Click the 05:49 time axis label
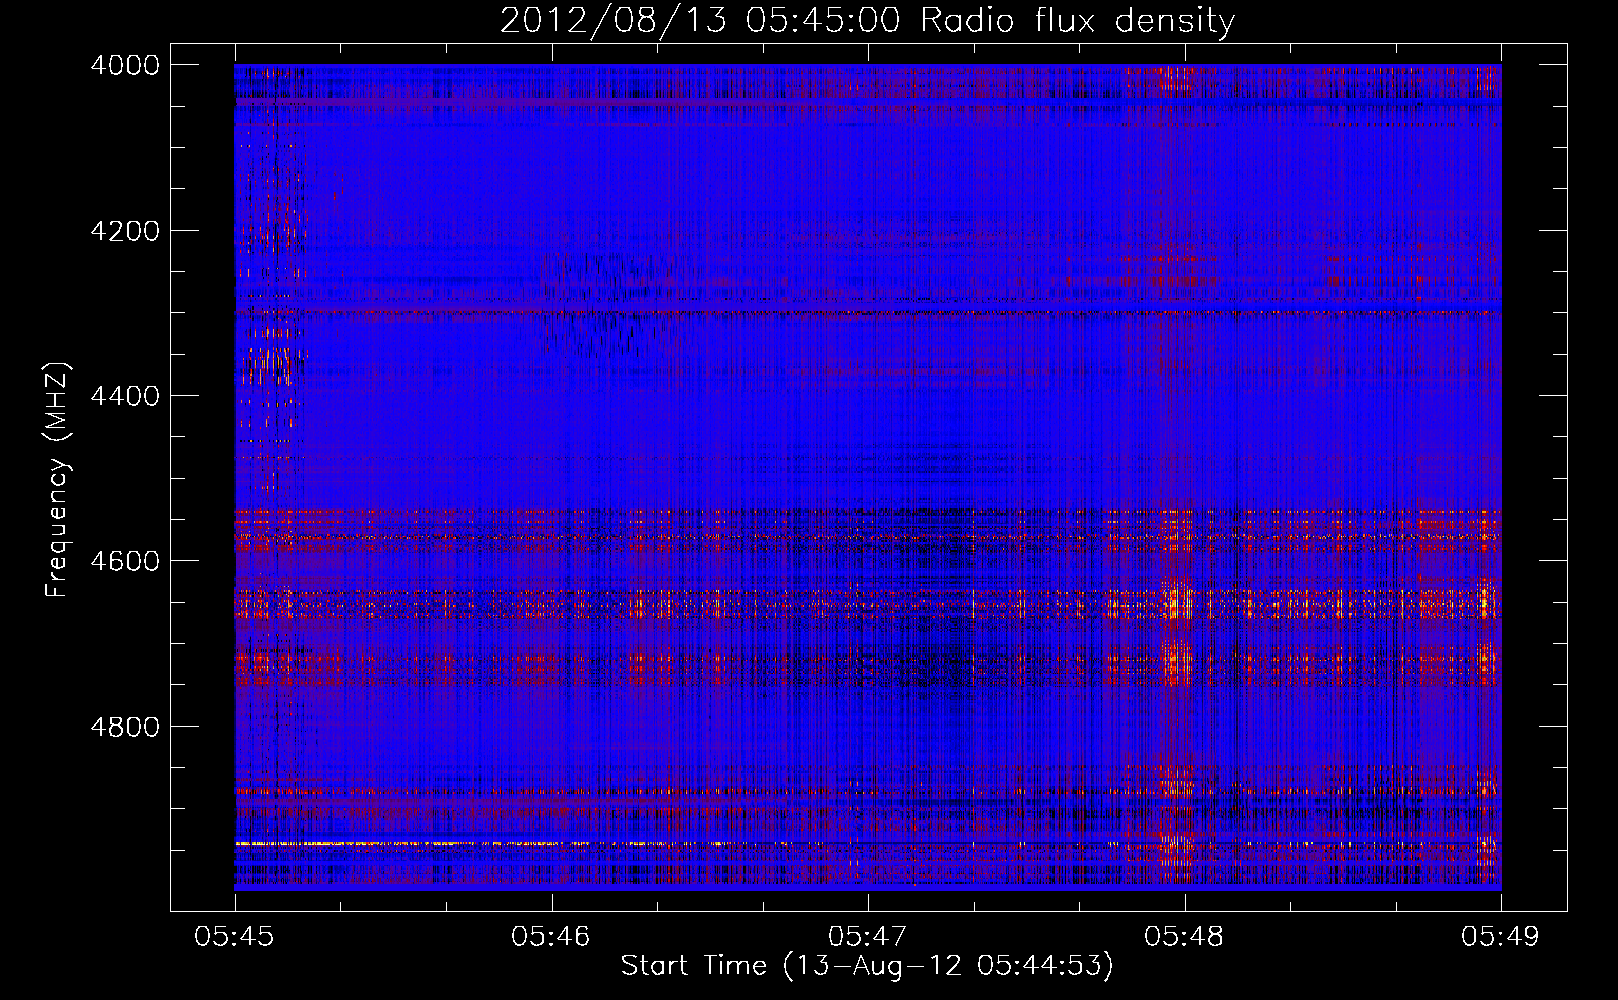1618x1000 pixels. (1501, 936)
